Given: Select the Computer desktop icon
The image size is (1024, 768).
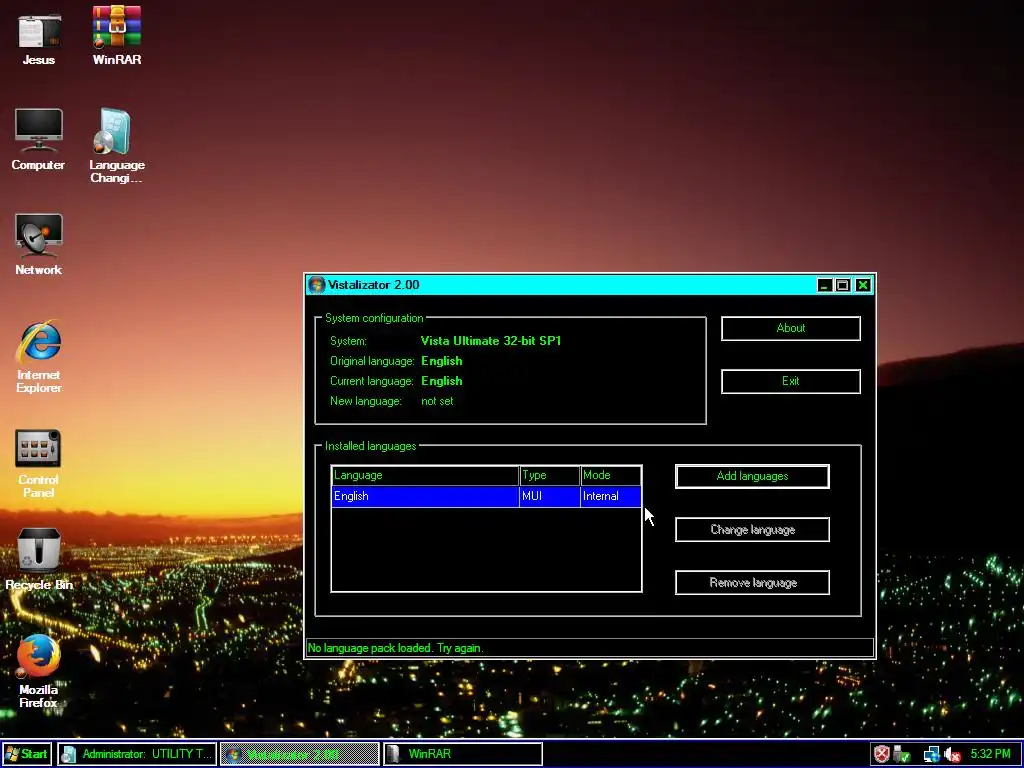Looking at the screenshot, I should tap(39, 140).
